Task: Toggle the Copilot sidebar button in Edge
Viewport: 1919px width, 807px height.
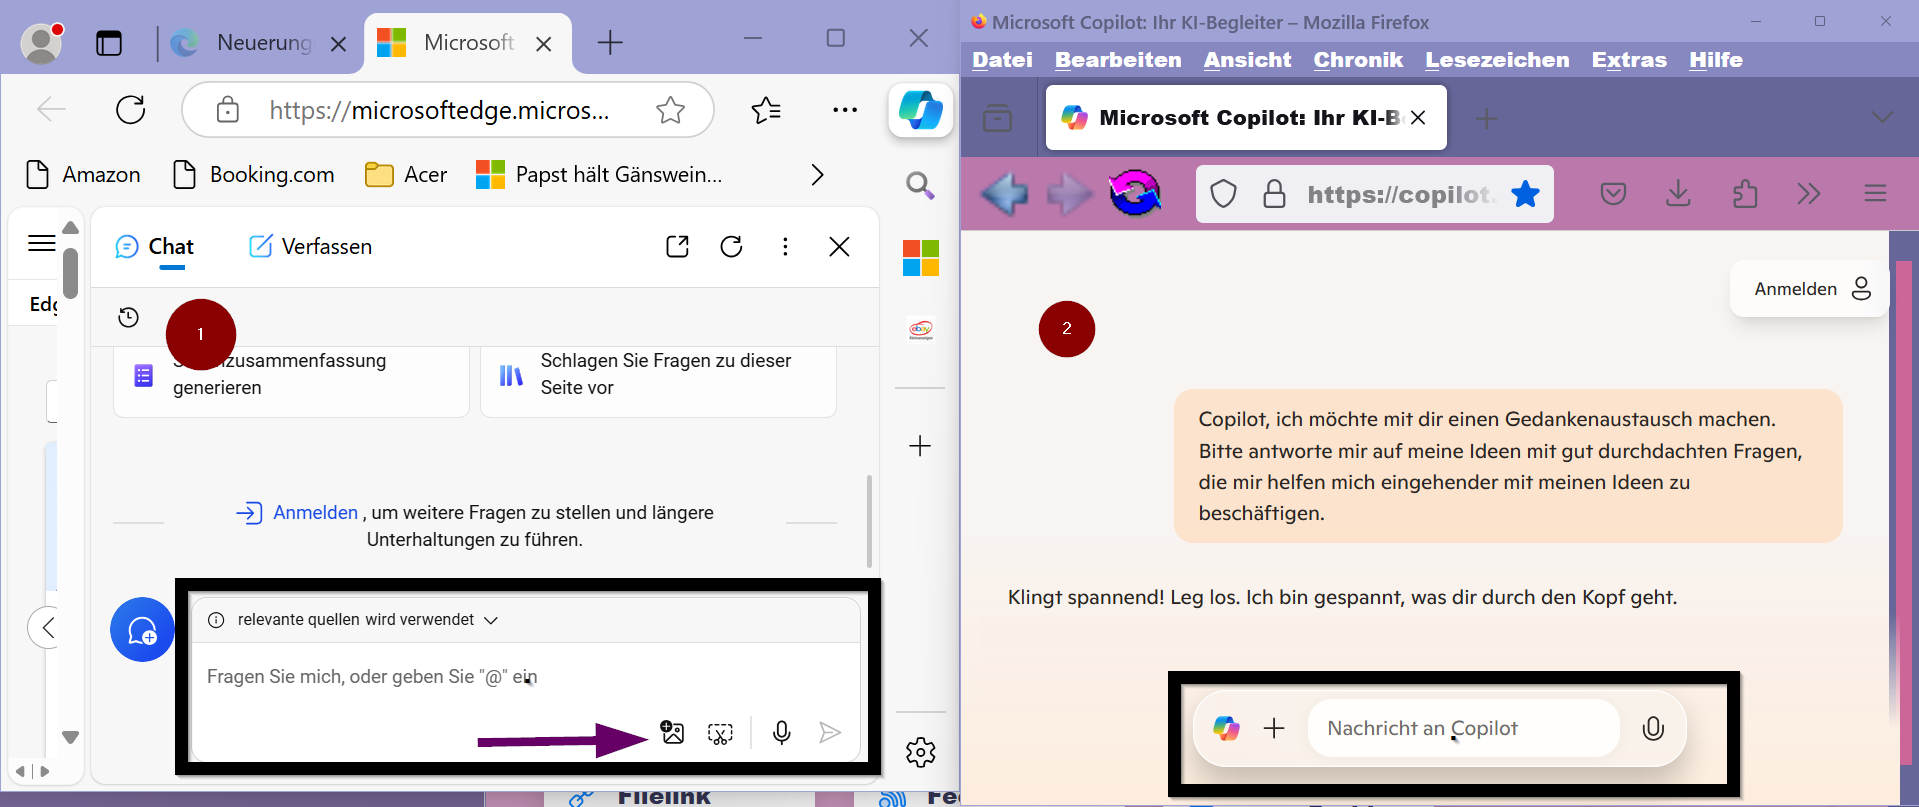Action: (920, 109)
